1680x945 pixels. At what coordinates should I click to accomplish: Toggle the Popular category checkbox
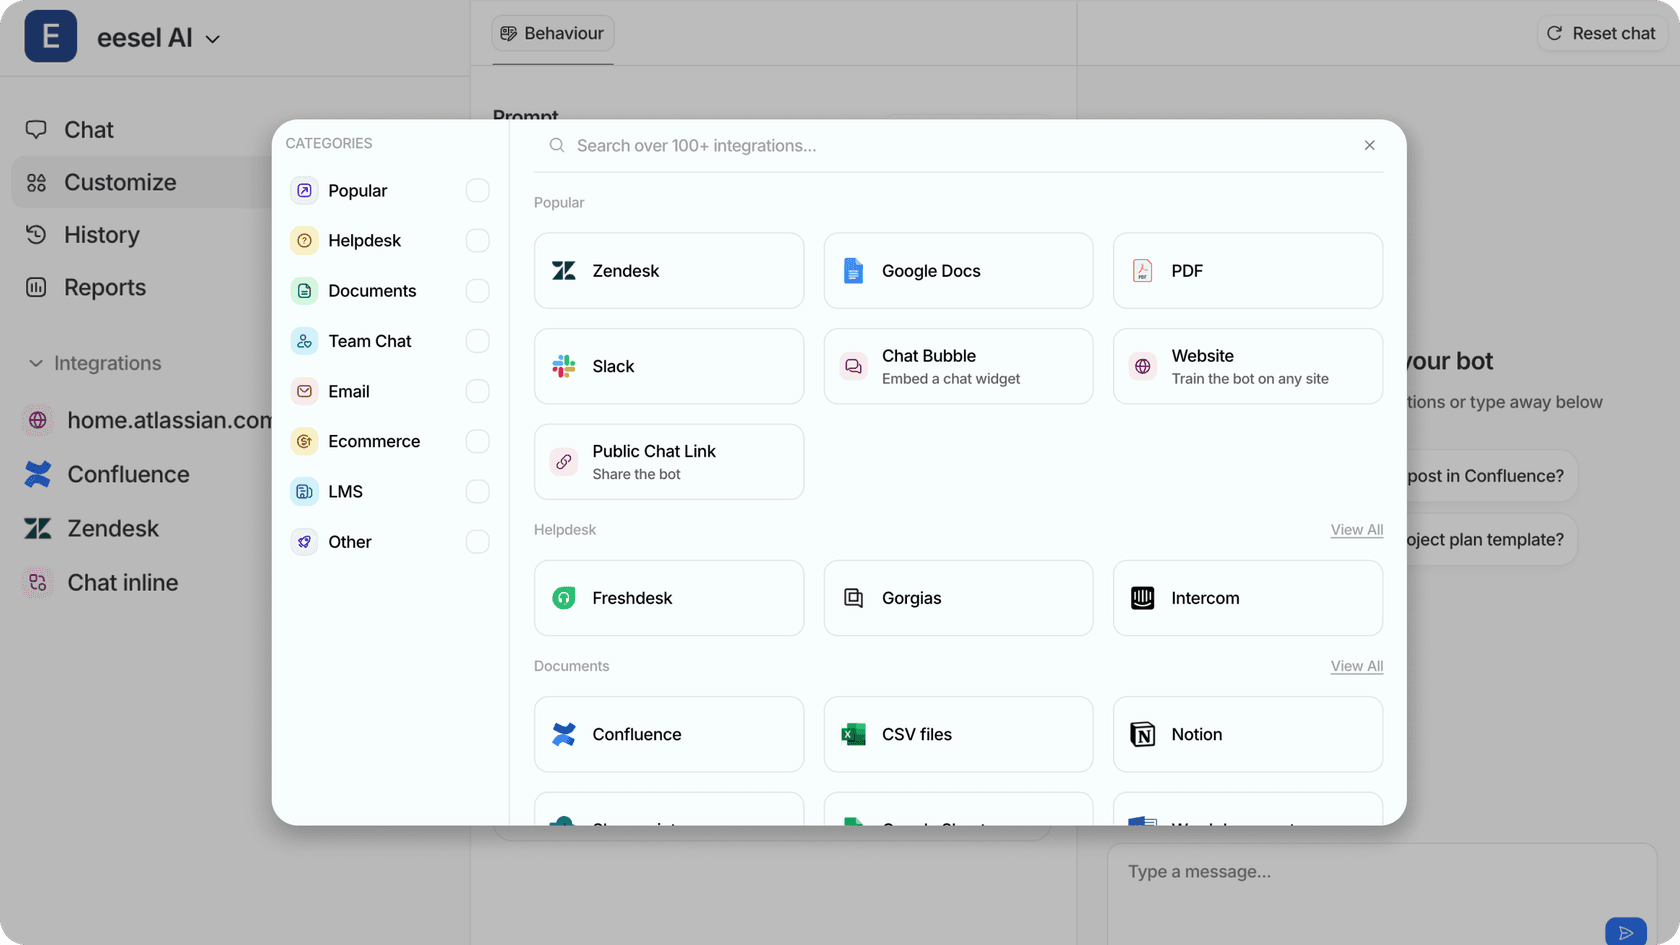[477, 190]
